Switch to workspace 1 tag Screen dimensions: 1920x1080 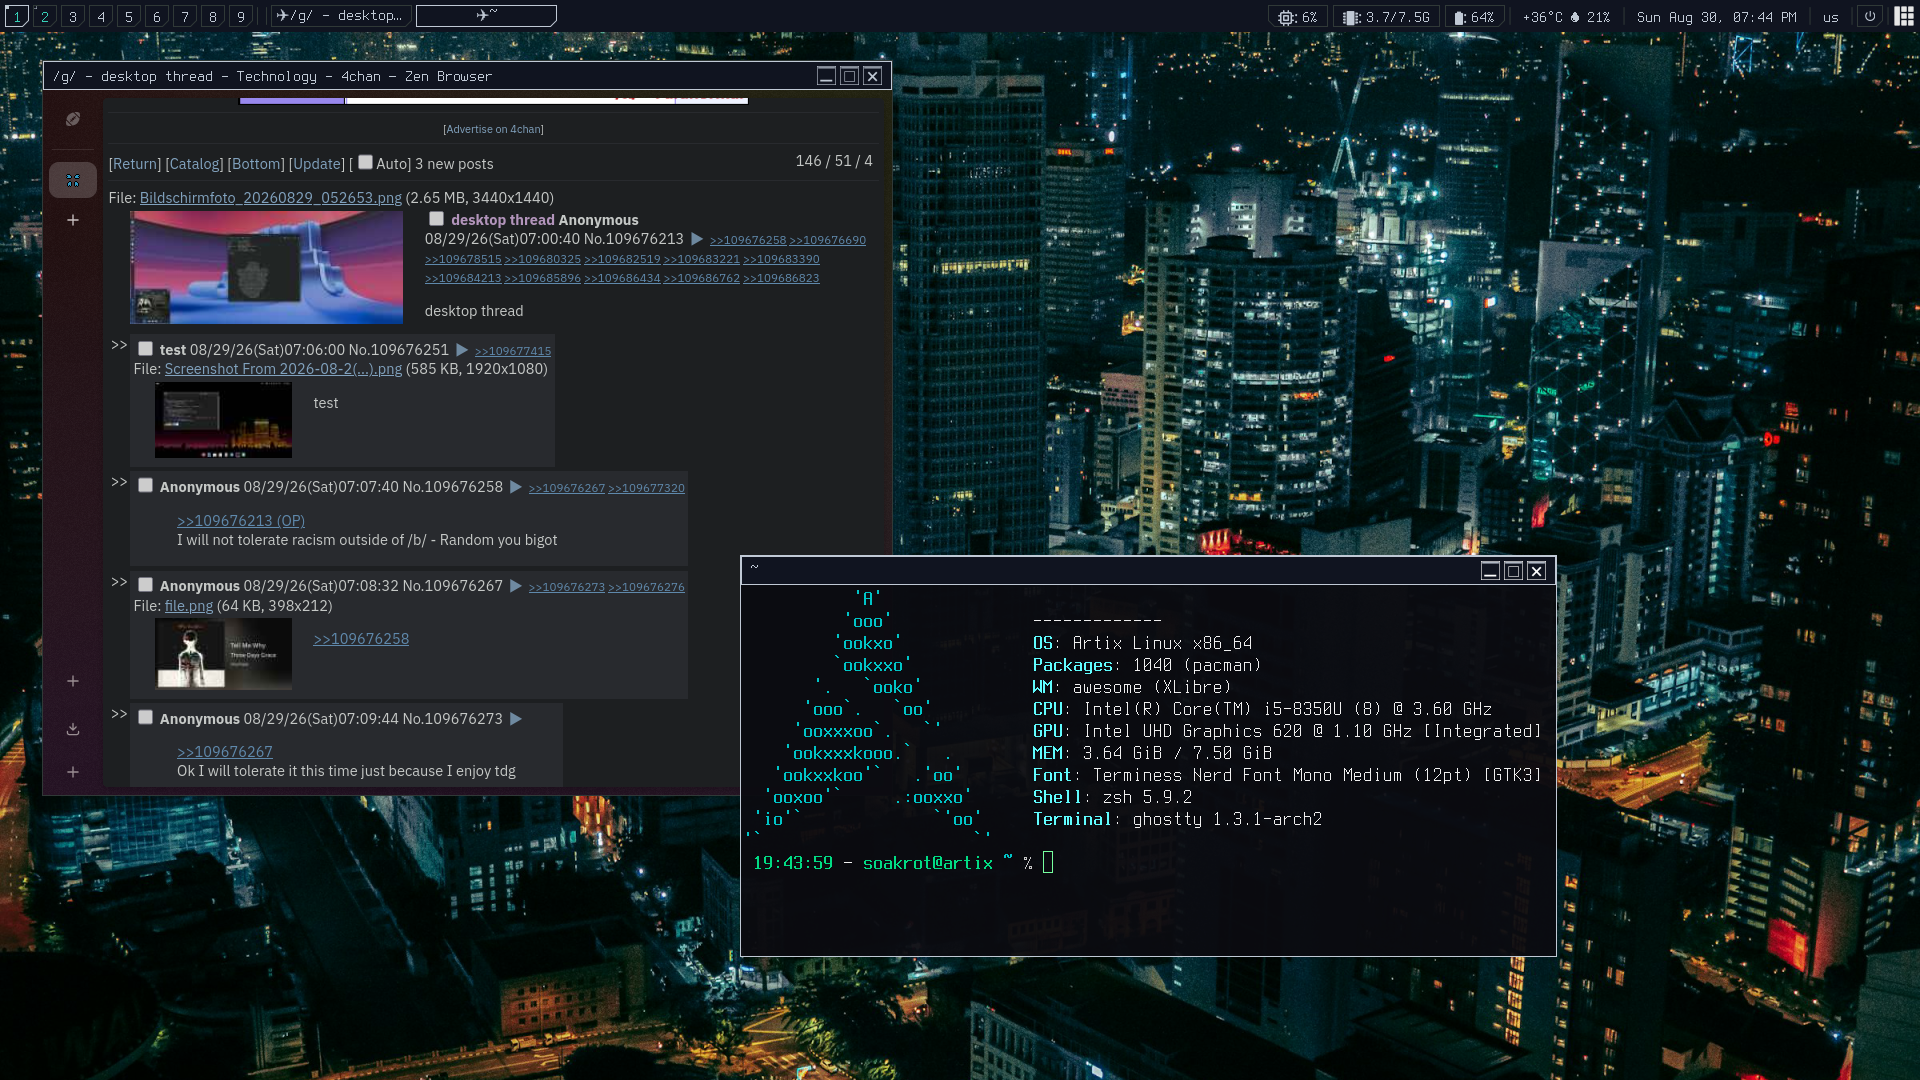pos(17,16)
